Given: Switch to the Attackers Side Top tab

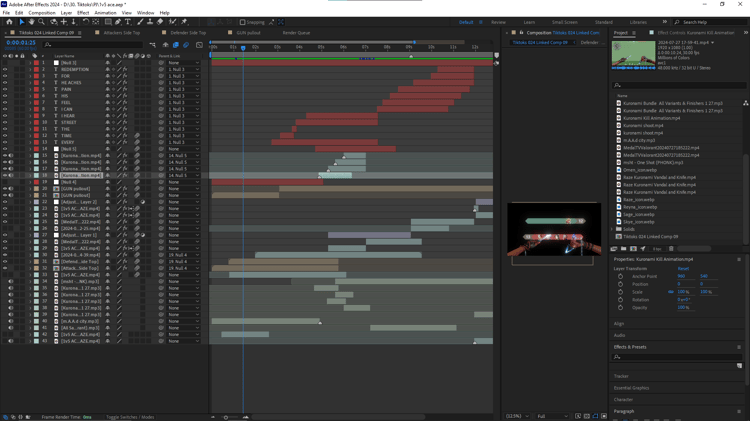Looking at the screenshot, I should point(121,33).
